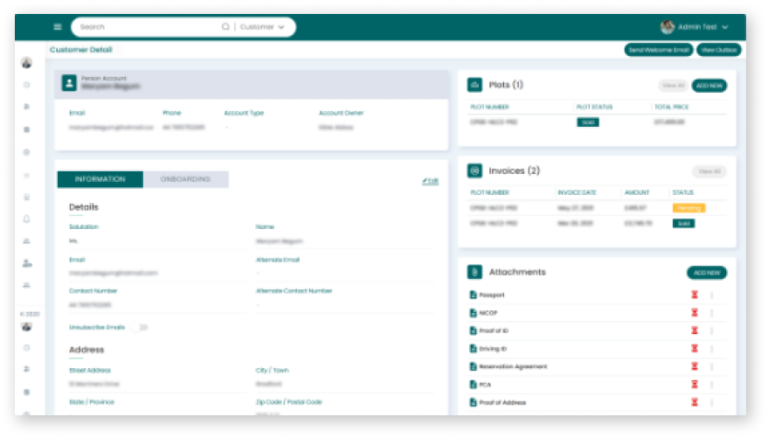Click the Plots panel icon

point(475,85)
